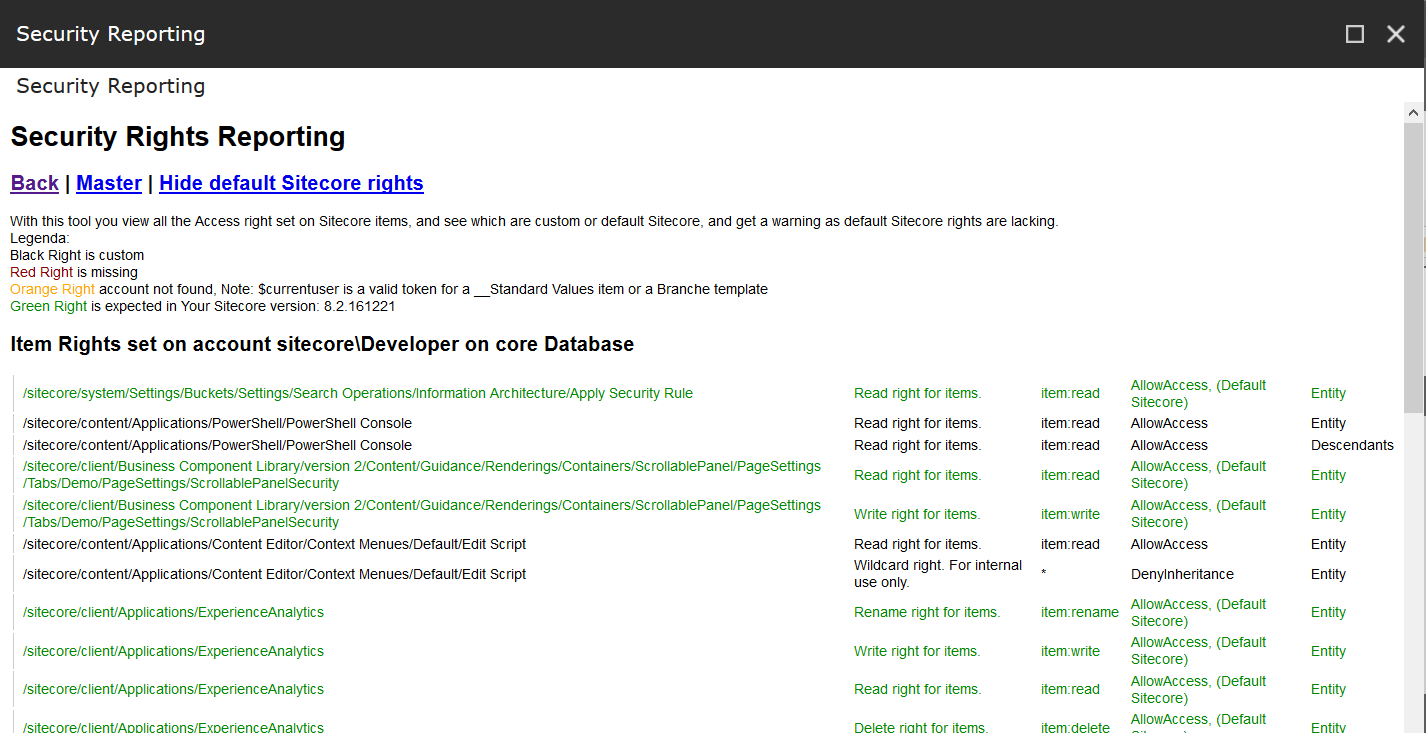Screen dimensions: 1426x733
Task: Open the Master database link
Action: [x=109, y=183]
